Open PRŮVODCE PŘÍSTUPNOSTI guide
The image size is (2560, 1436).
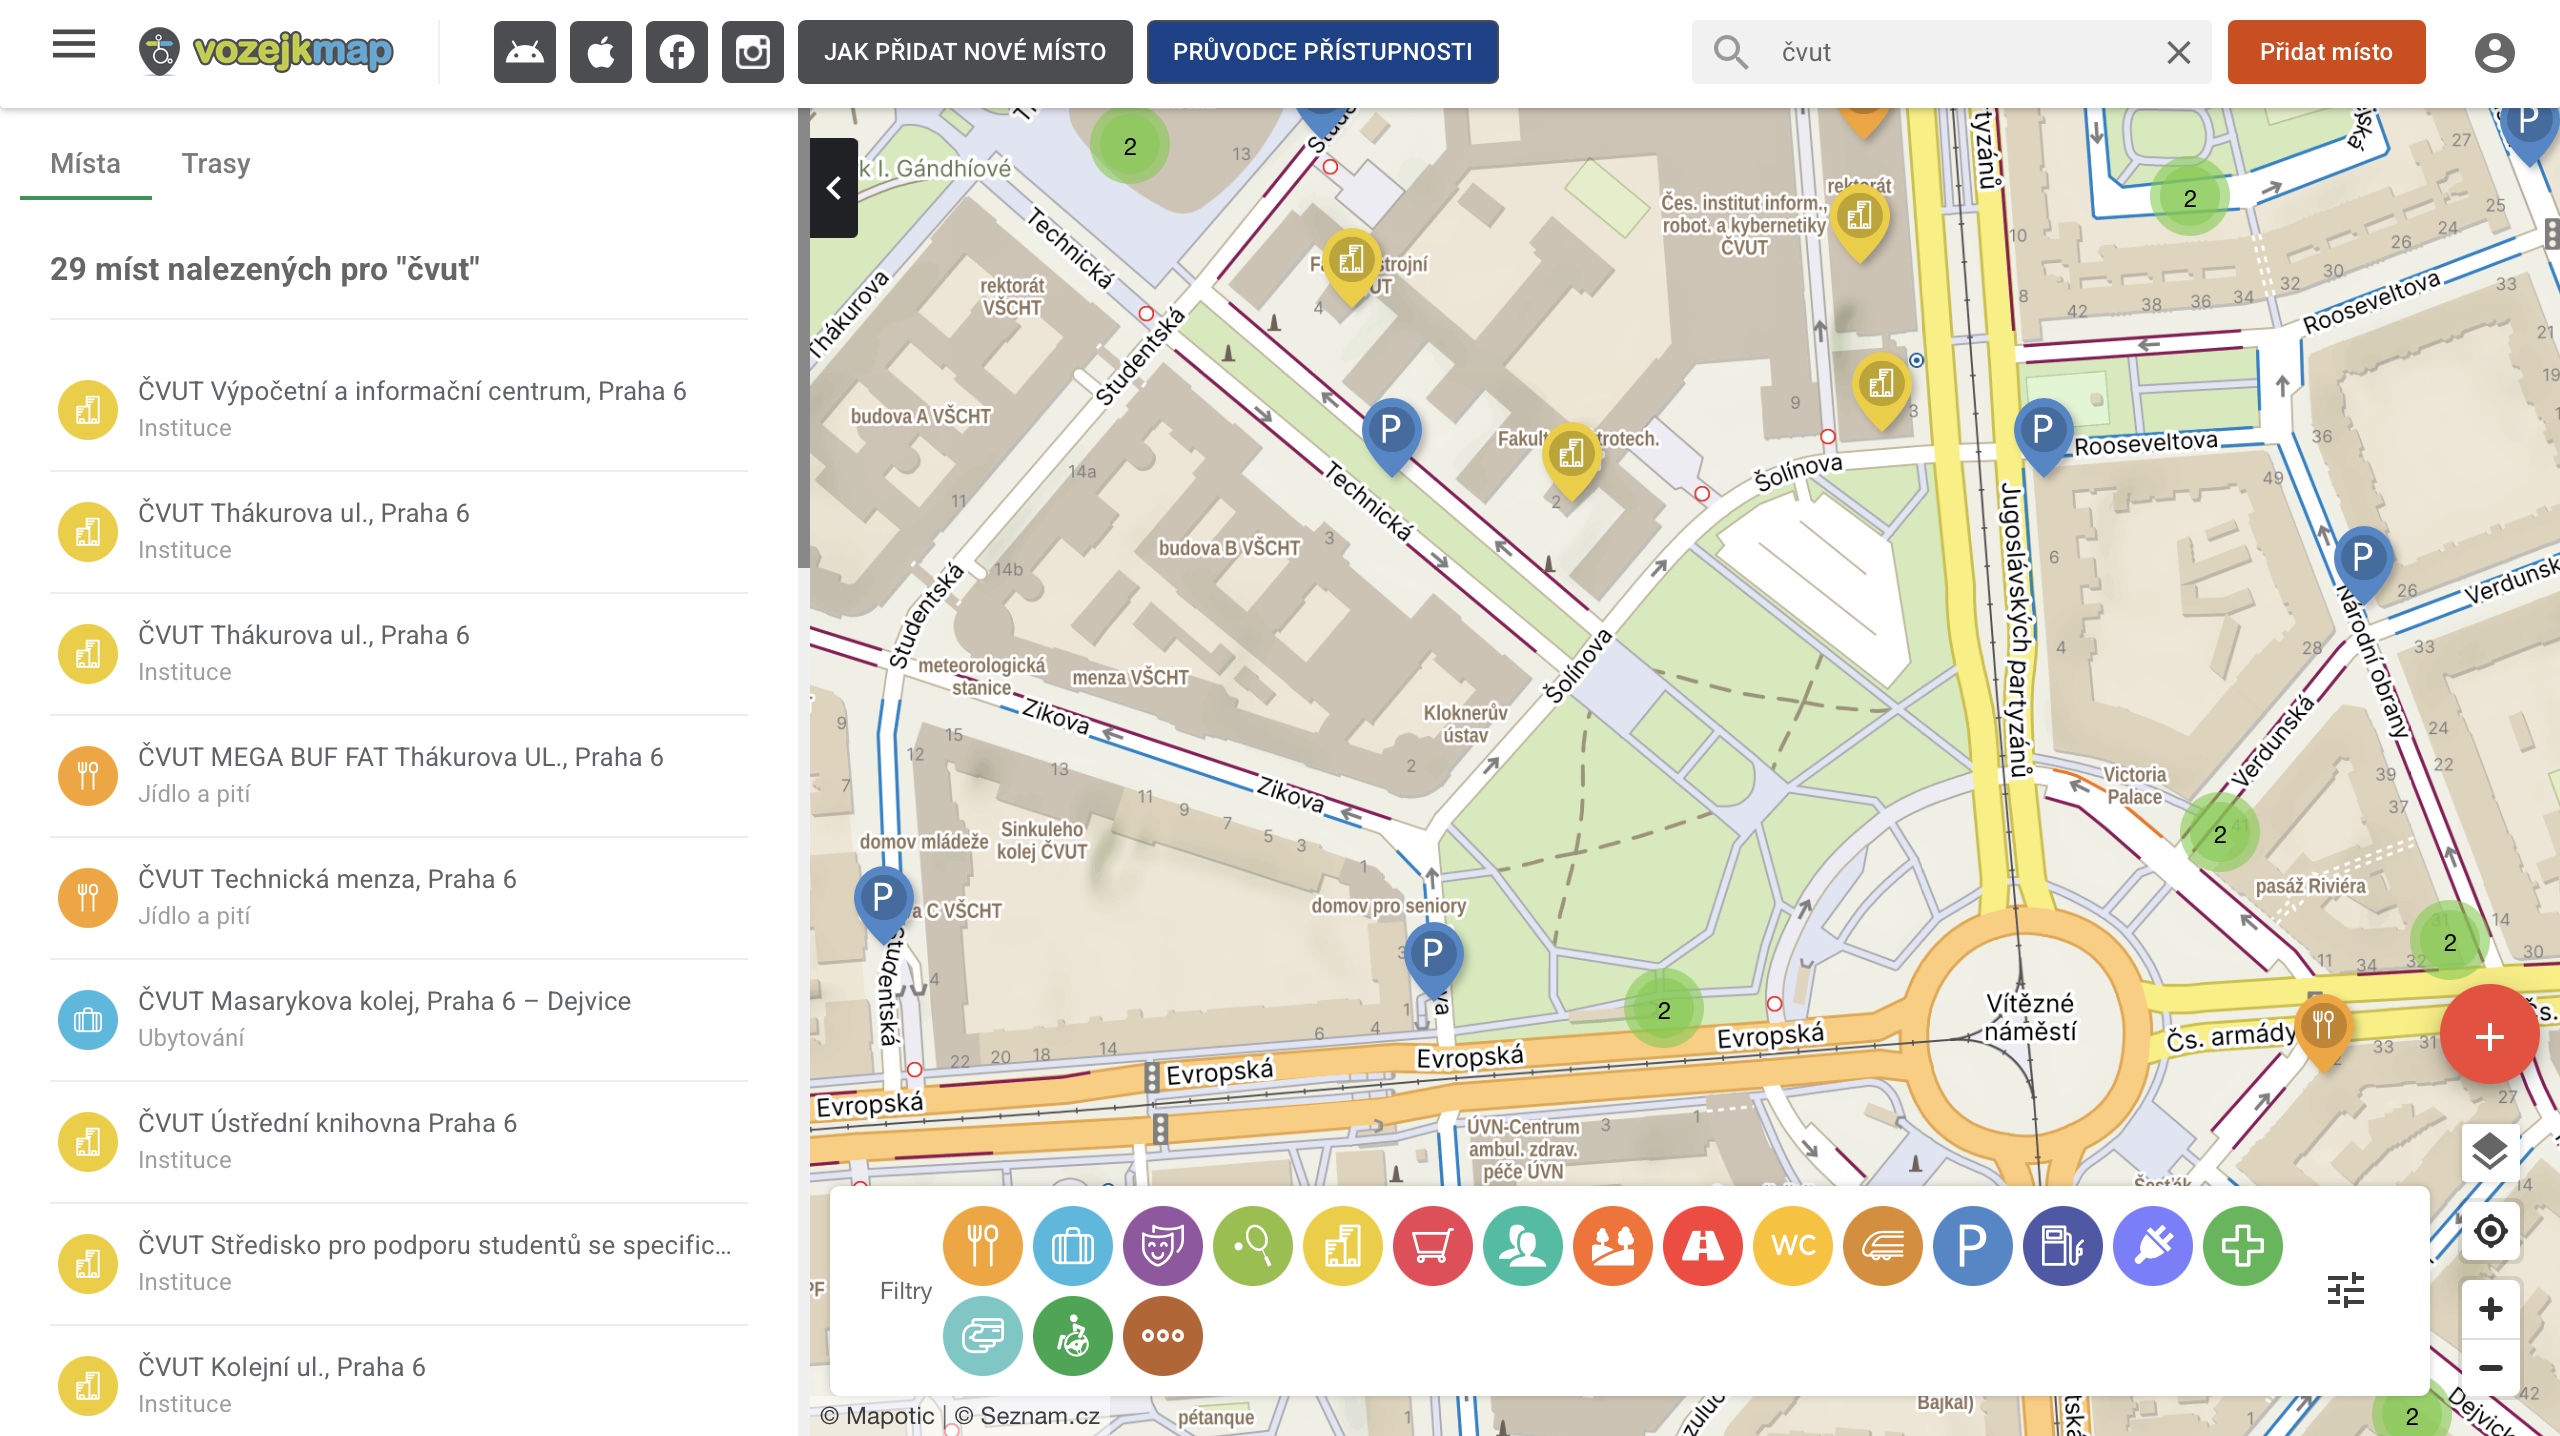pyautogui.click(x=1322, y=52)
